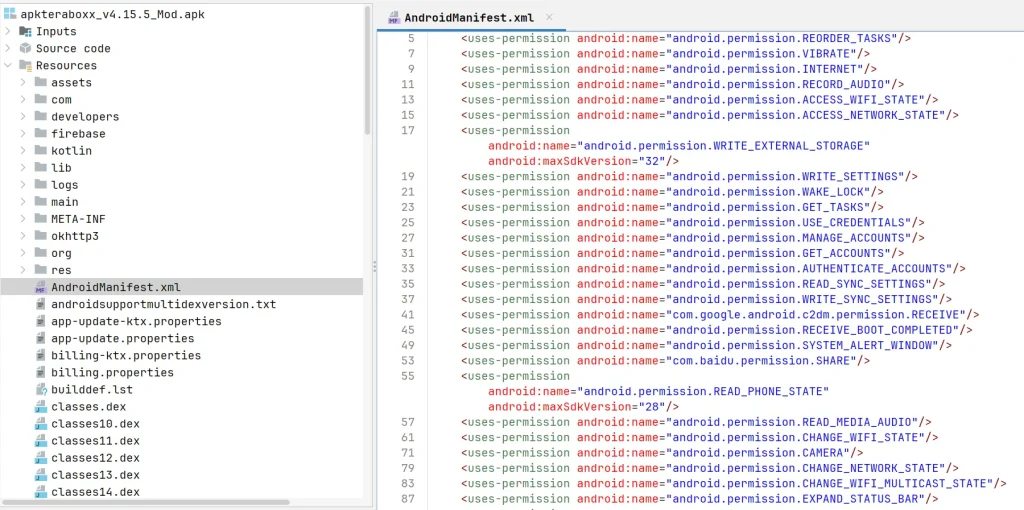Click the okhttp3 folder icon
The height and width of the screenshot is (510, 1024).
tap(40, 236)
